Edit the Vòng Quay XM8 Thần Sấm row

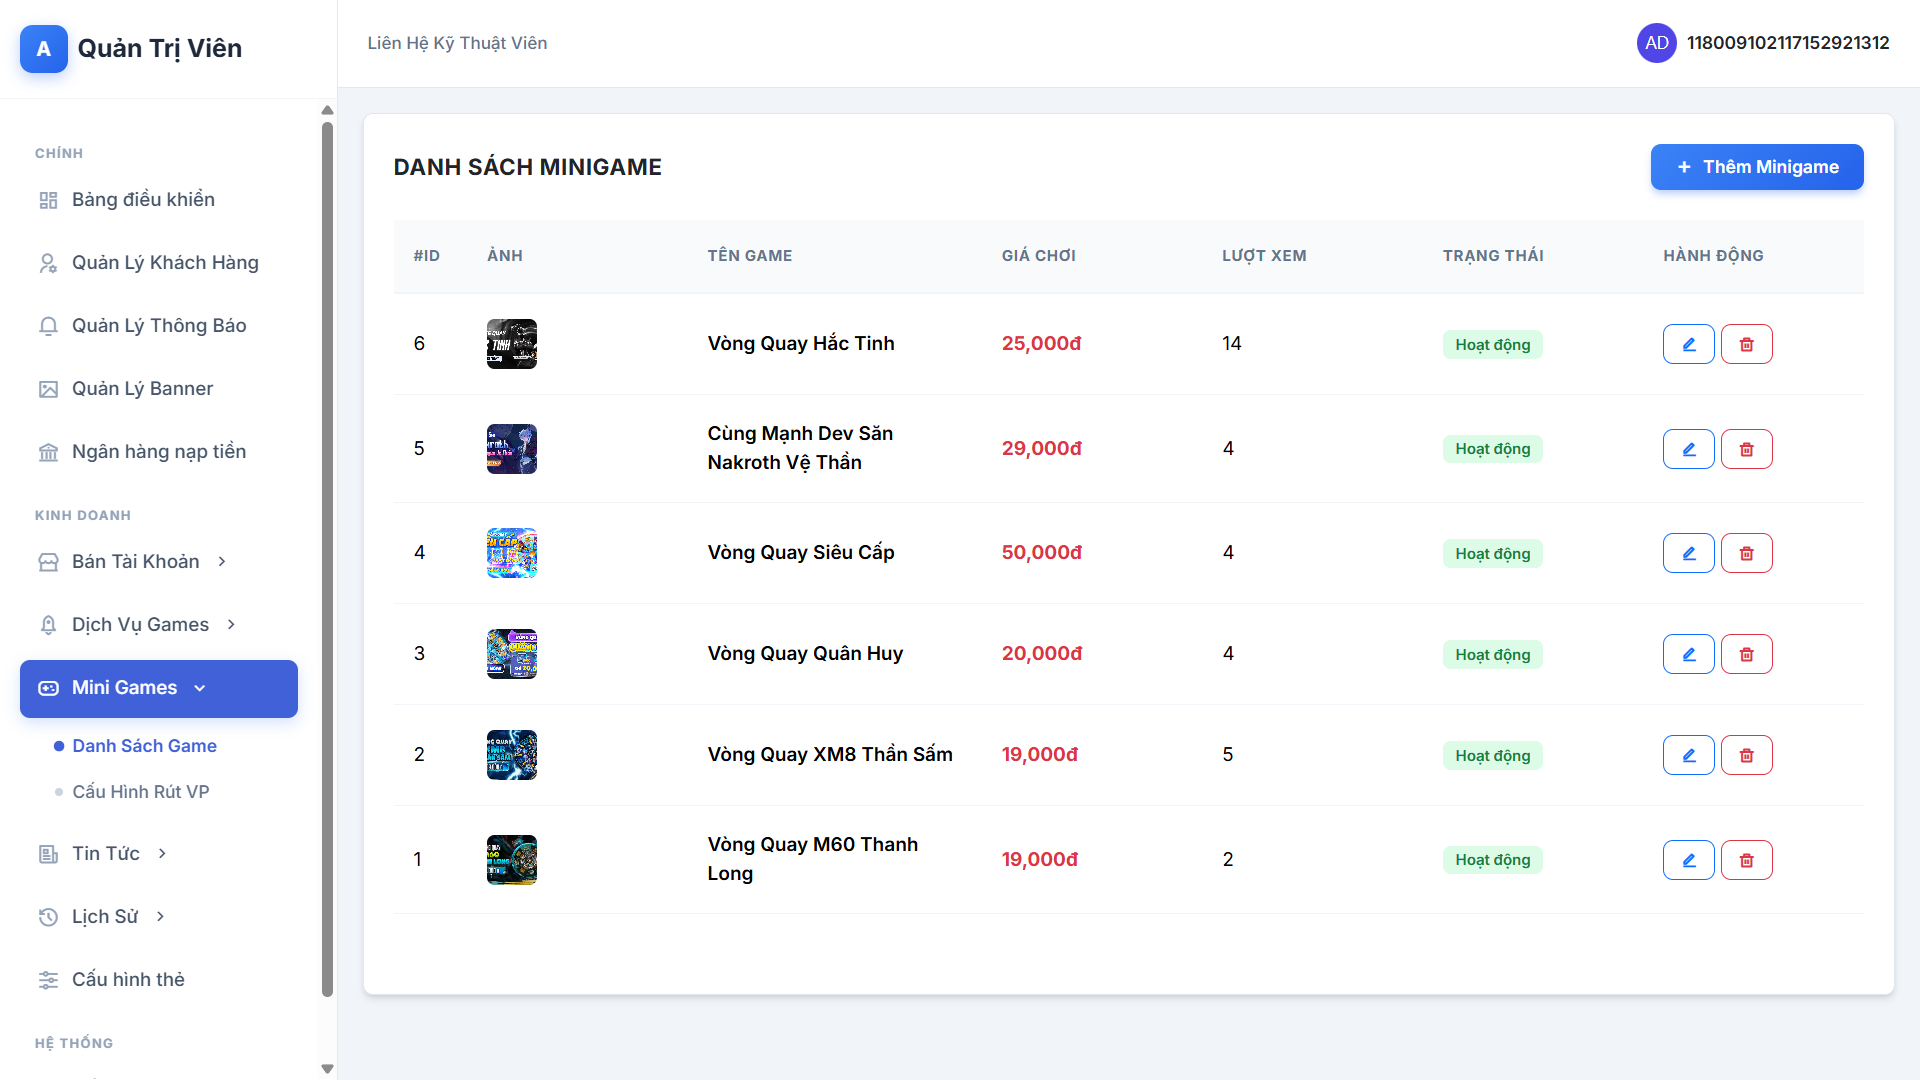pyautogui.click(x=1688, y=755)
